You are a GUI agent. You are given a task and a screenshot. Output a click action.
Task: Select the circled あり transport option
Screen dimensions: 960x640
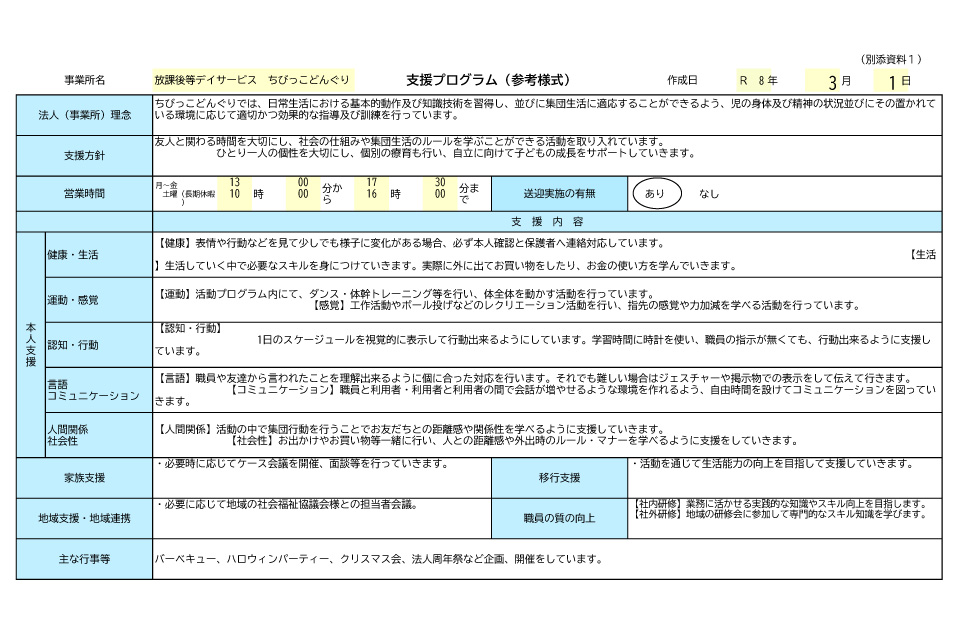[656, 194]
